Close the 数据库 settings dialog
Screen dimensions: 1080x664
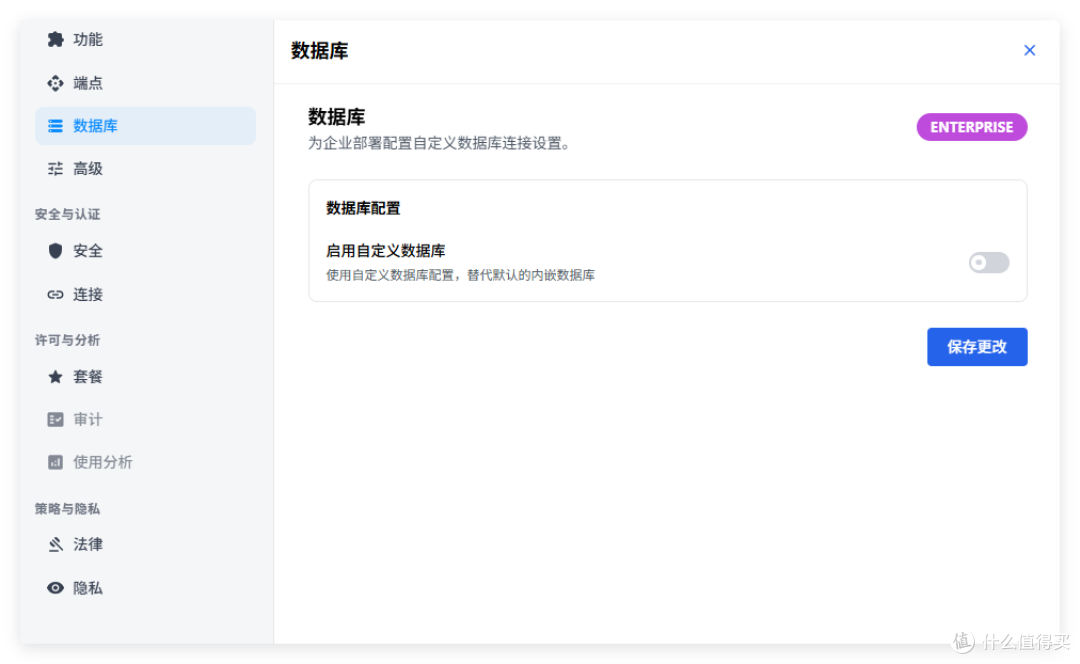tap(1029, 50)
